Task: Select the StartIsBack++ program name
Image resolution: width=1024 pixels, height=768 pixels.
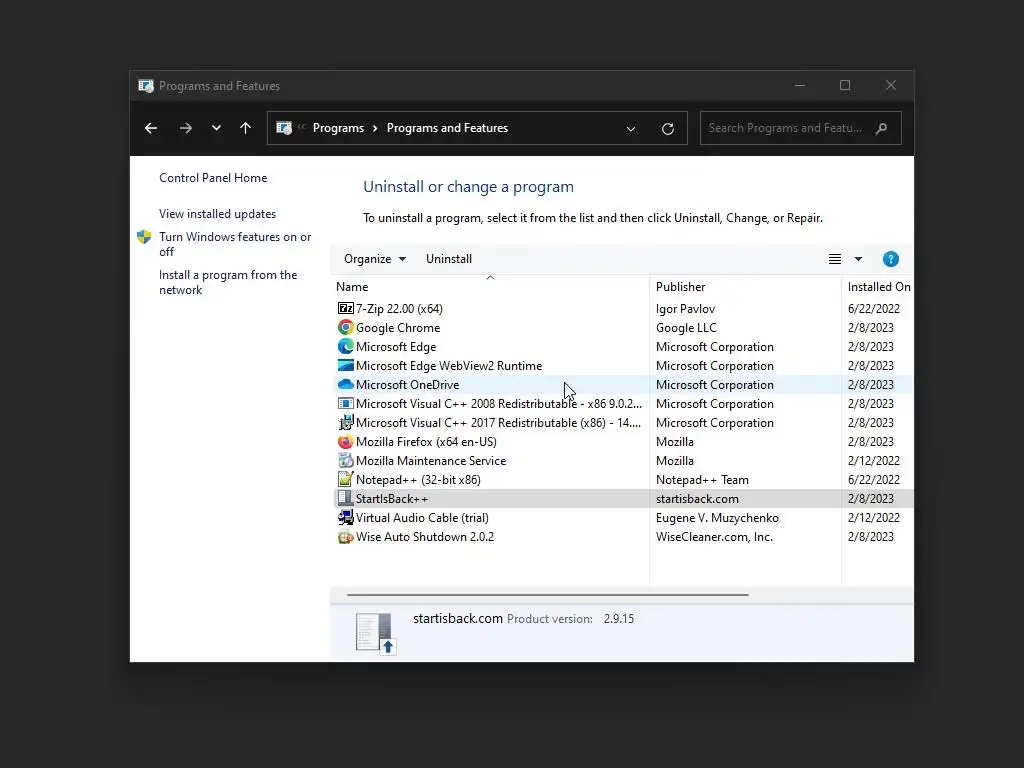Action: 392,499
